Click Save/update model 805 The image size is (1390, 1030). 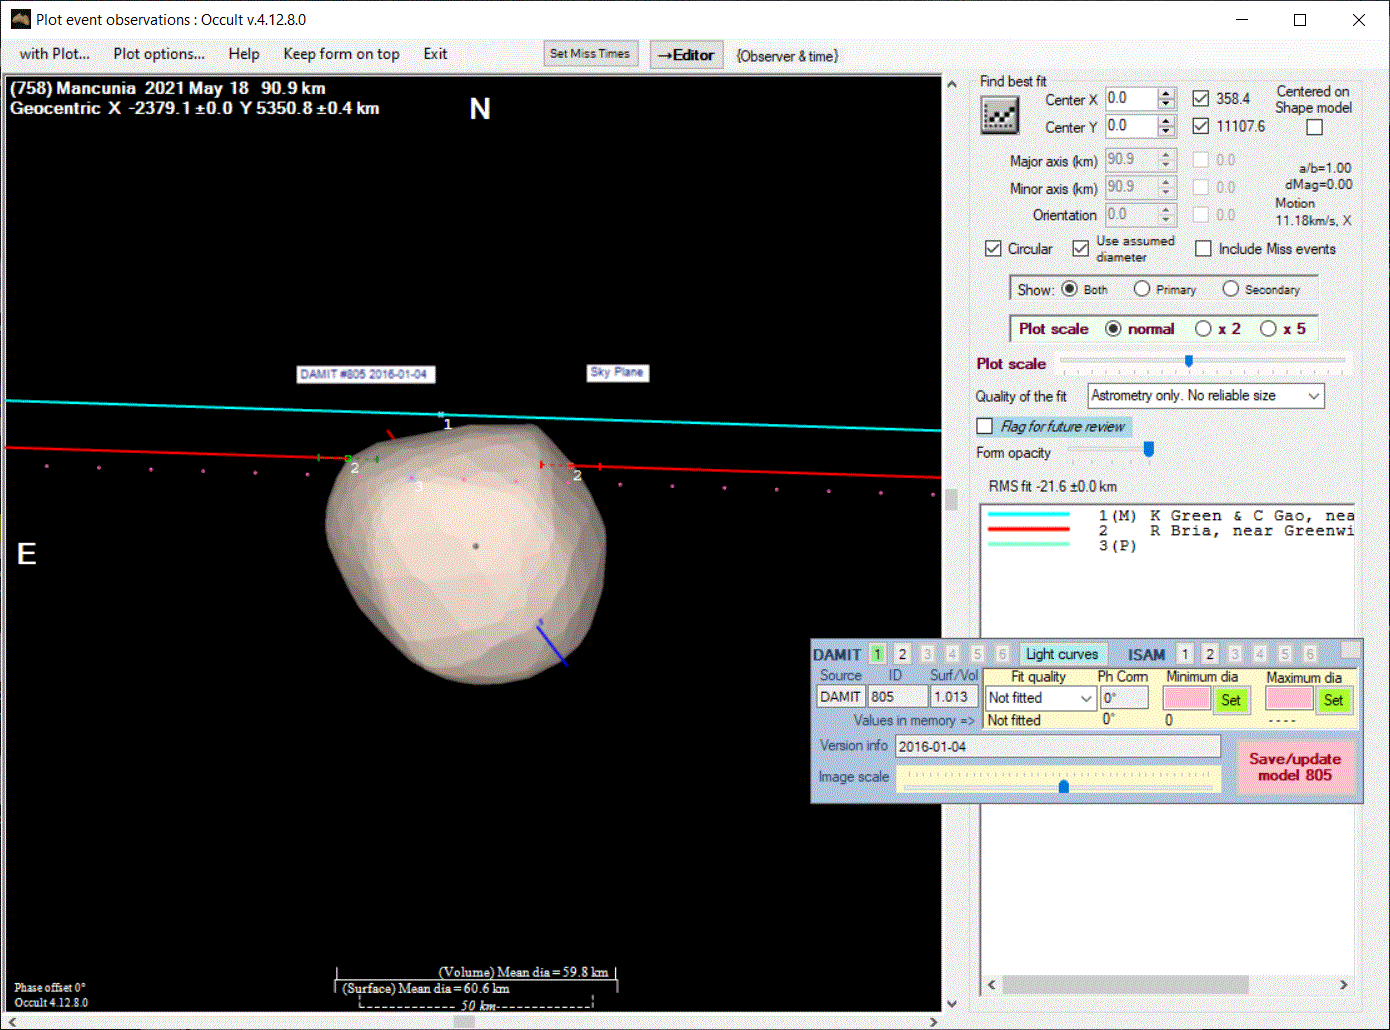[x=1295, y=767]
